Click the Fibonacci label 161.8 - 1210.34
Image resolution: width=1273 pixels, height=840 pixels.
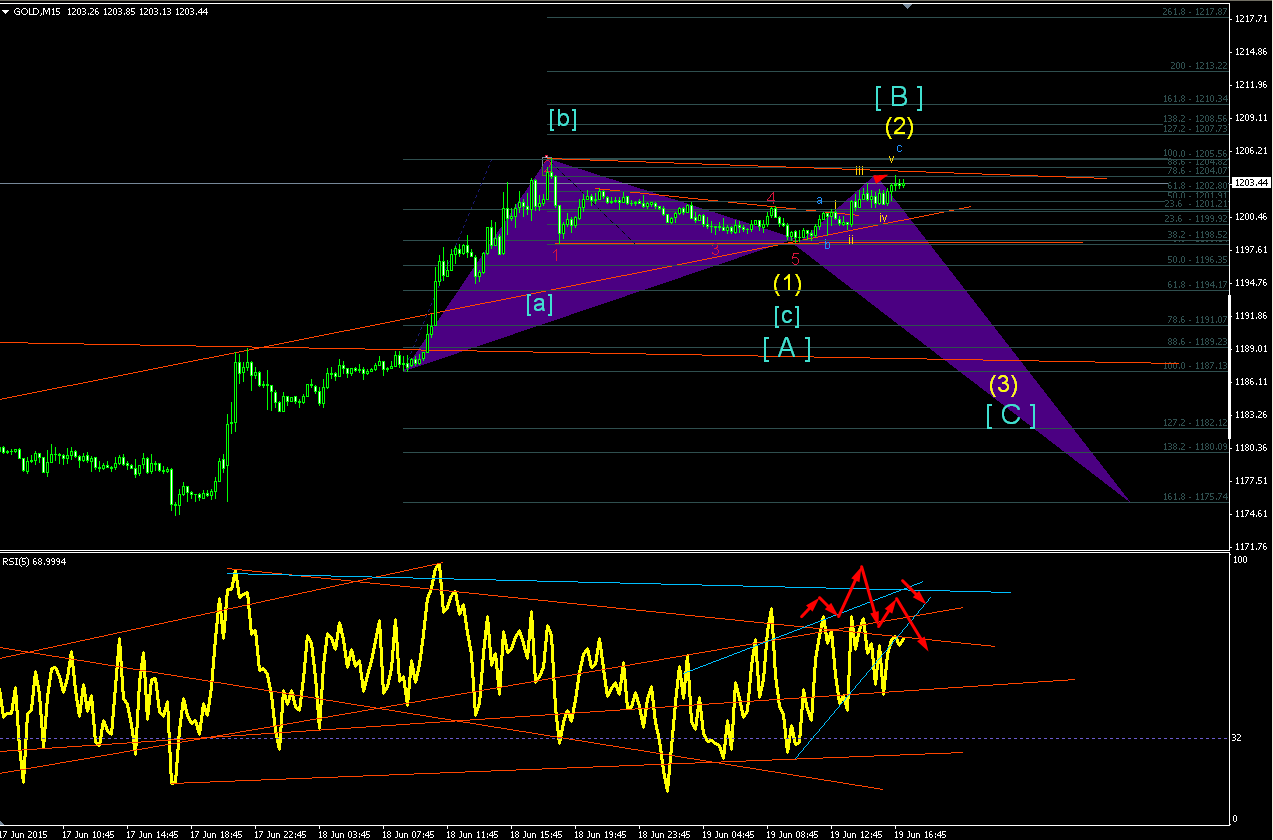[1194, 99]
